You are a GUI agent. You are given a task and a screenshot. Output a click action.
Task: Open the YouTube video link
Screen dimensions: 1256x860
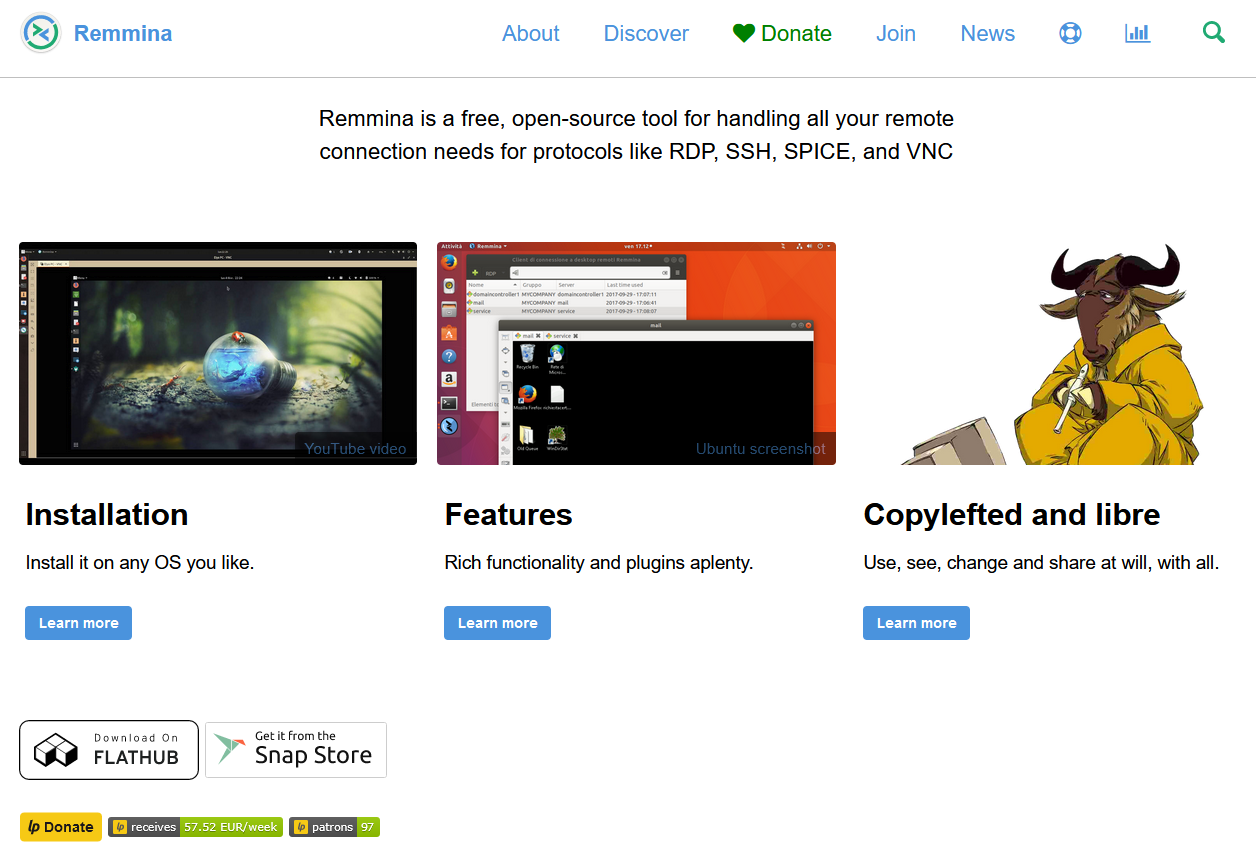[355, 448]
